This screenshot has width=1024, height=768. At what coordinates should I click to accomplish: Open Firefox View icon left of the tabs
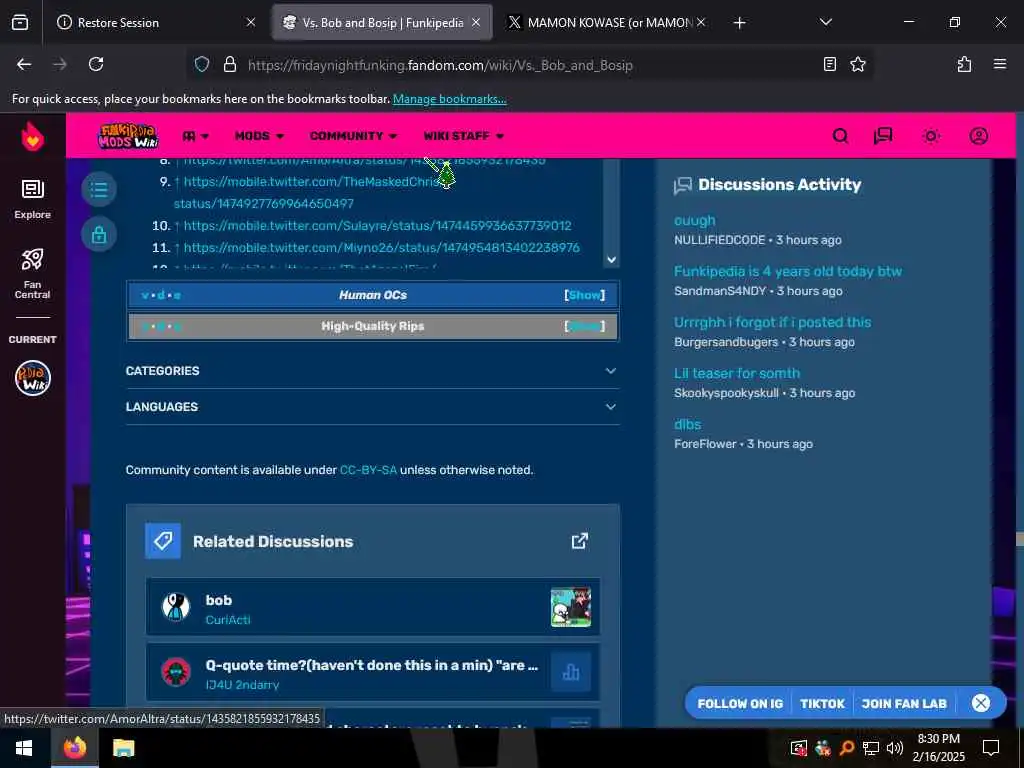click(20, 23)
